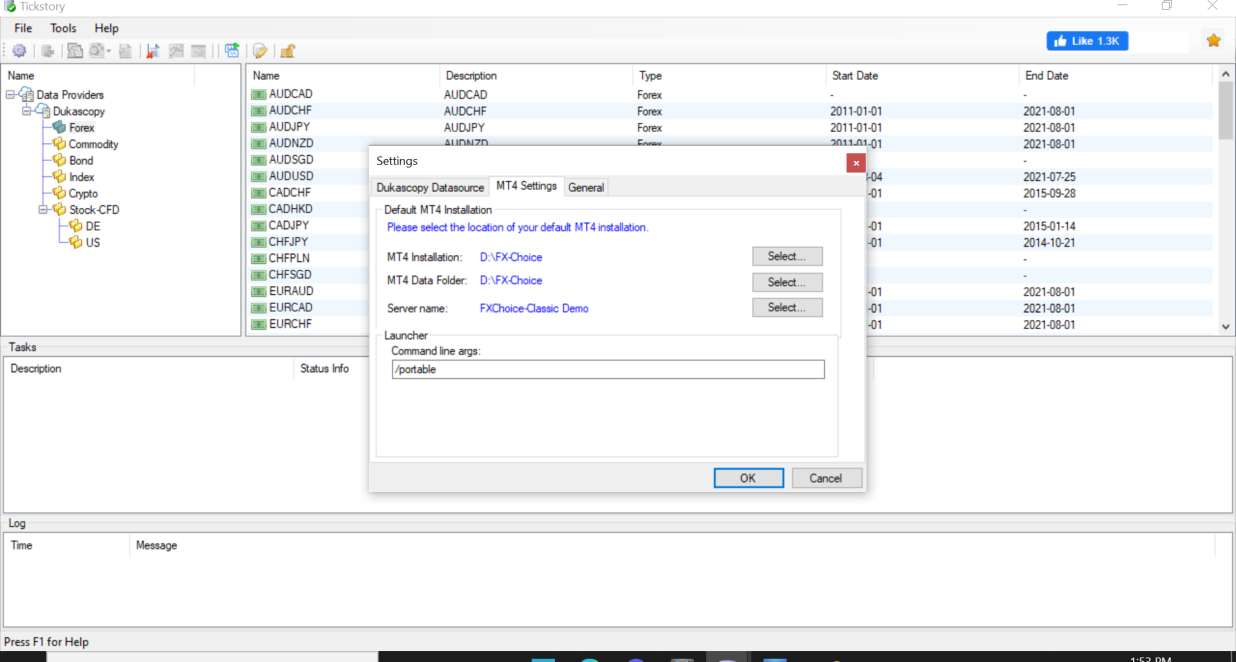Image resolution: width=1236 pixels, height=662 pixels.
Task: Click the open padlock toolbar icon
Action: 287,51
